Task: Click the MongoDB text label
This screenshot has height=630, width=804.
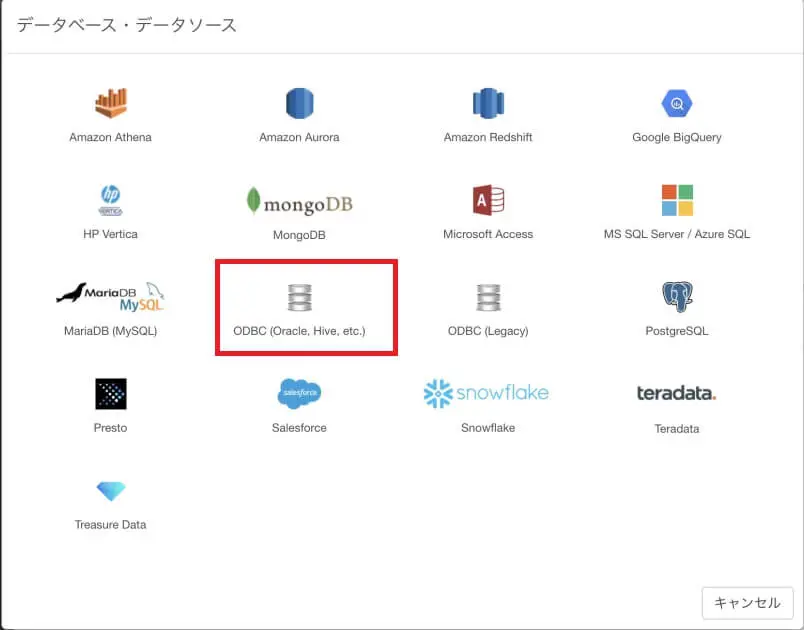Action: pyautogui.click(x=299, y=235)
